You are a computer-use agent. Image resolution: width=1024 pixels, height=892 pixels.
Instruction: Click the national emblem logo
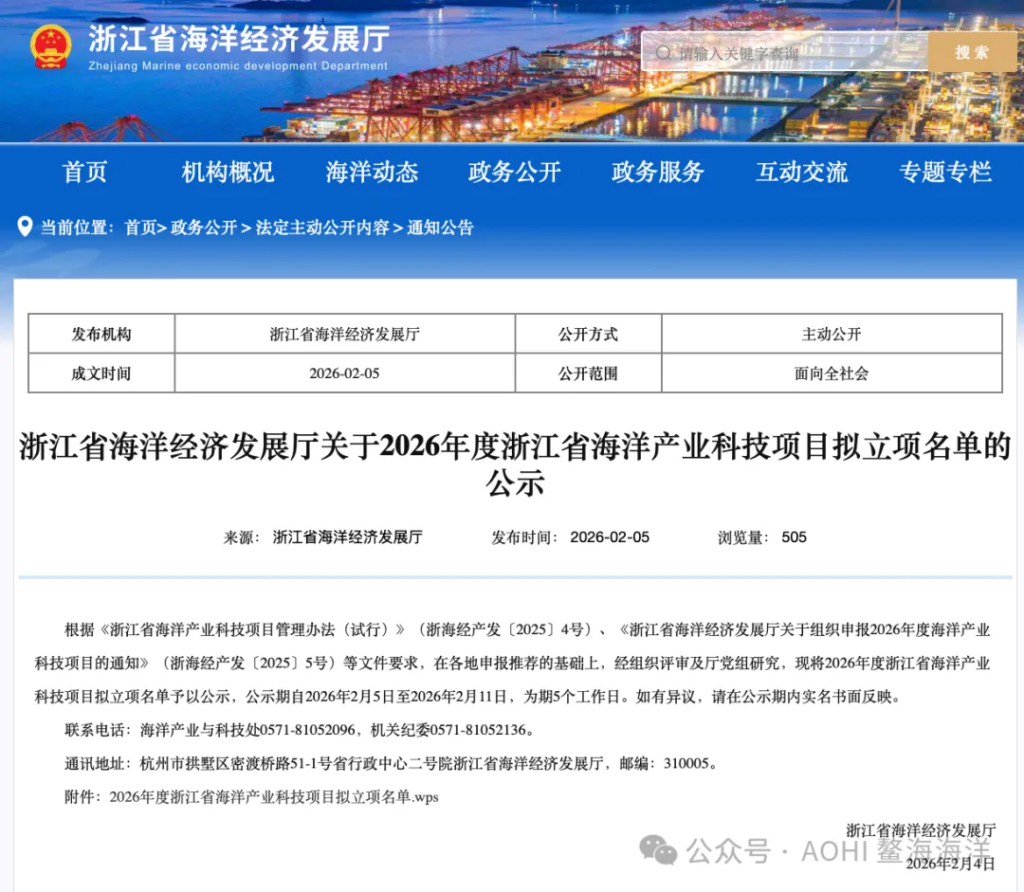[x=50, y=46]
